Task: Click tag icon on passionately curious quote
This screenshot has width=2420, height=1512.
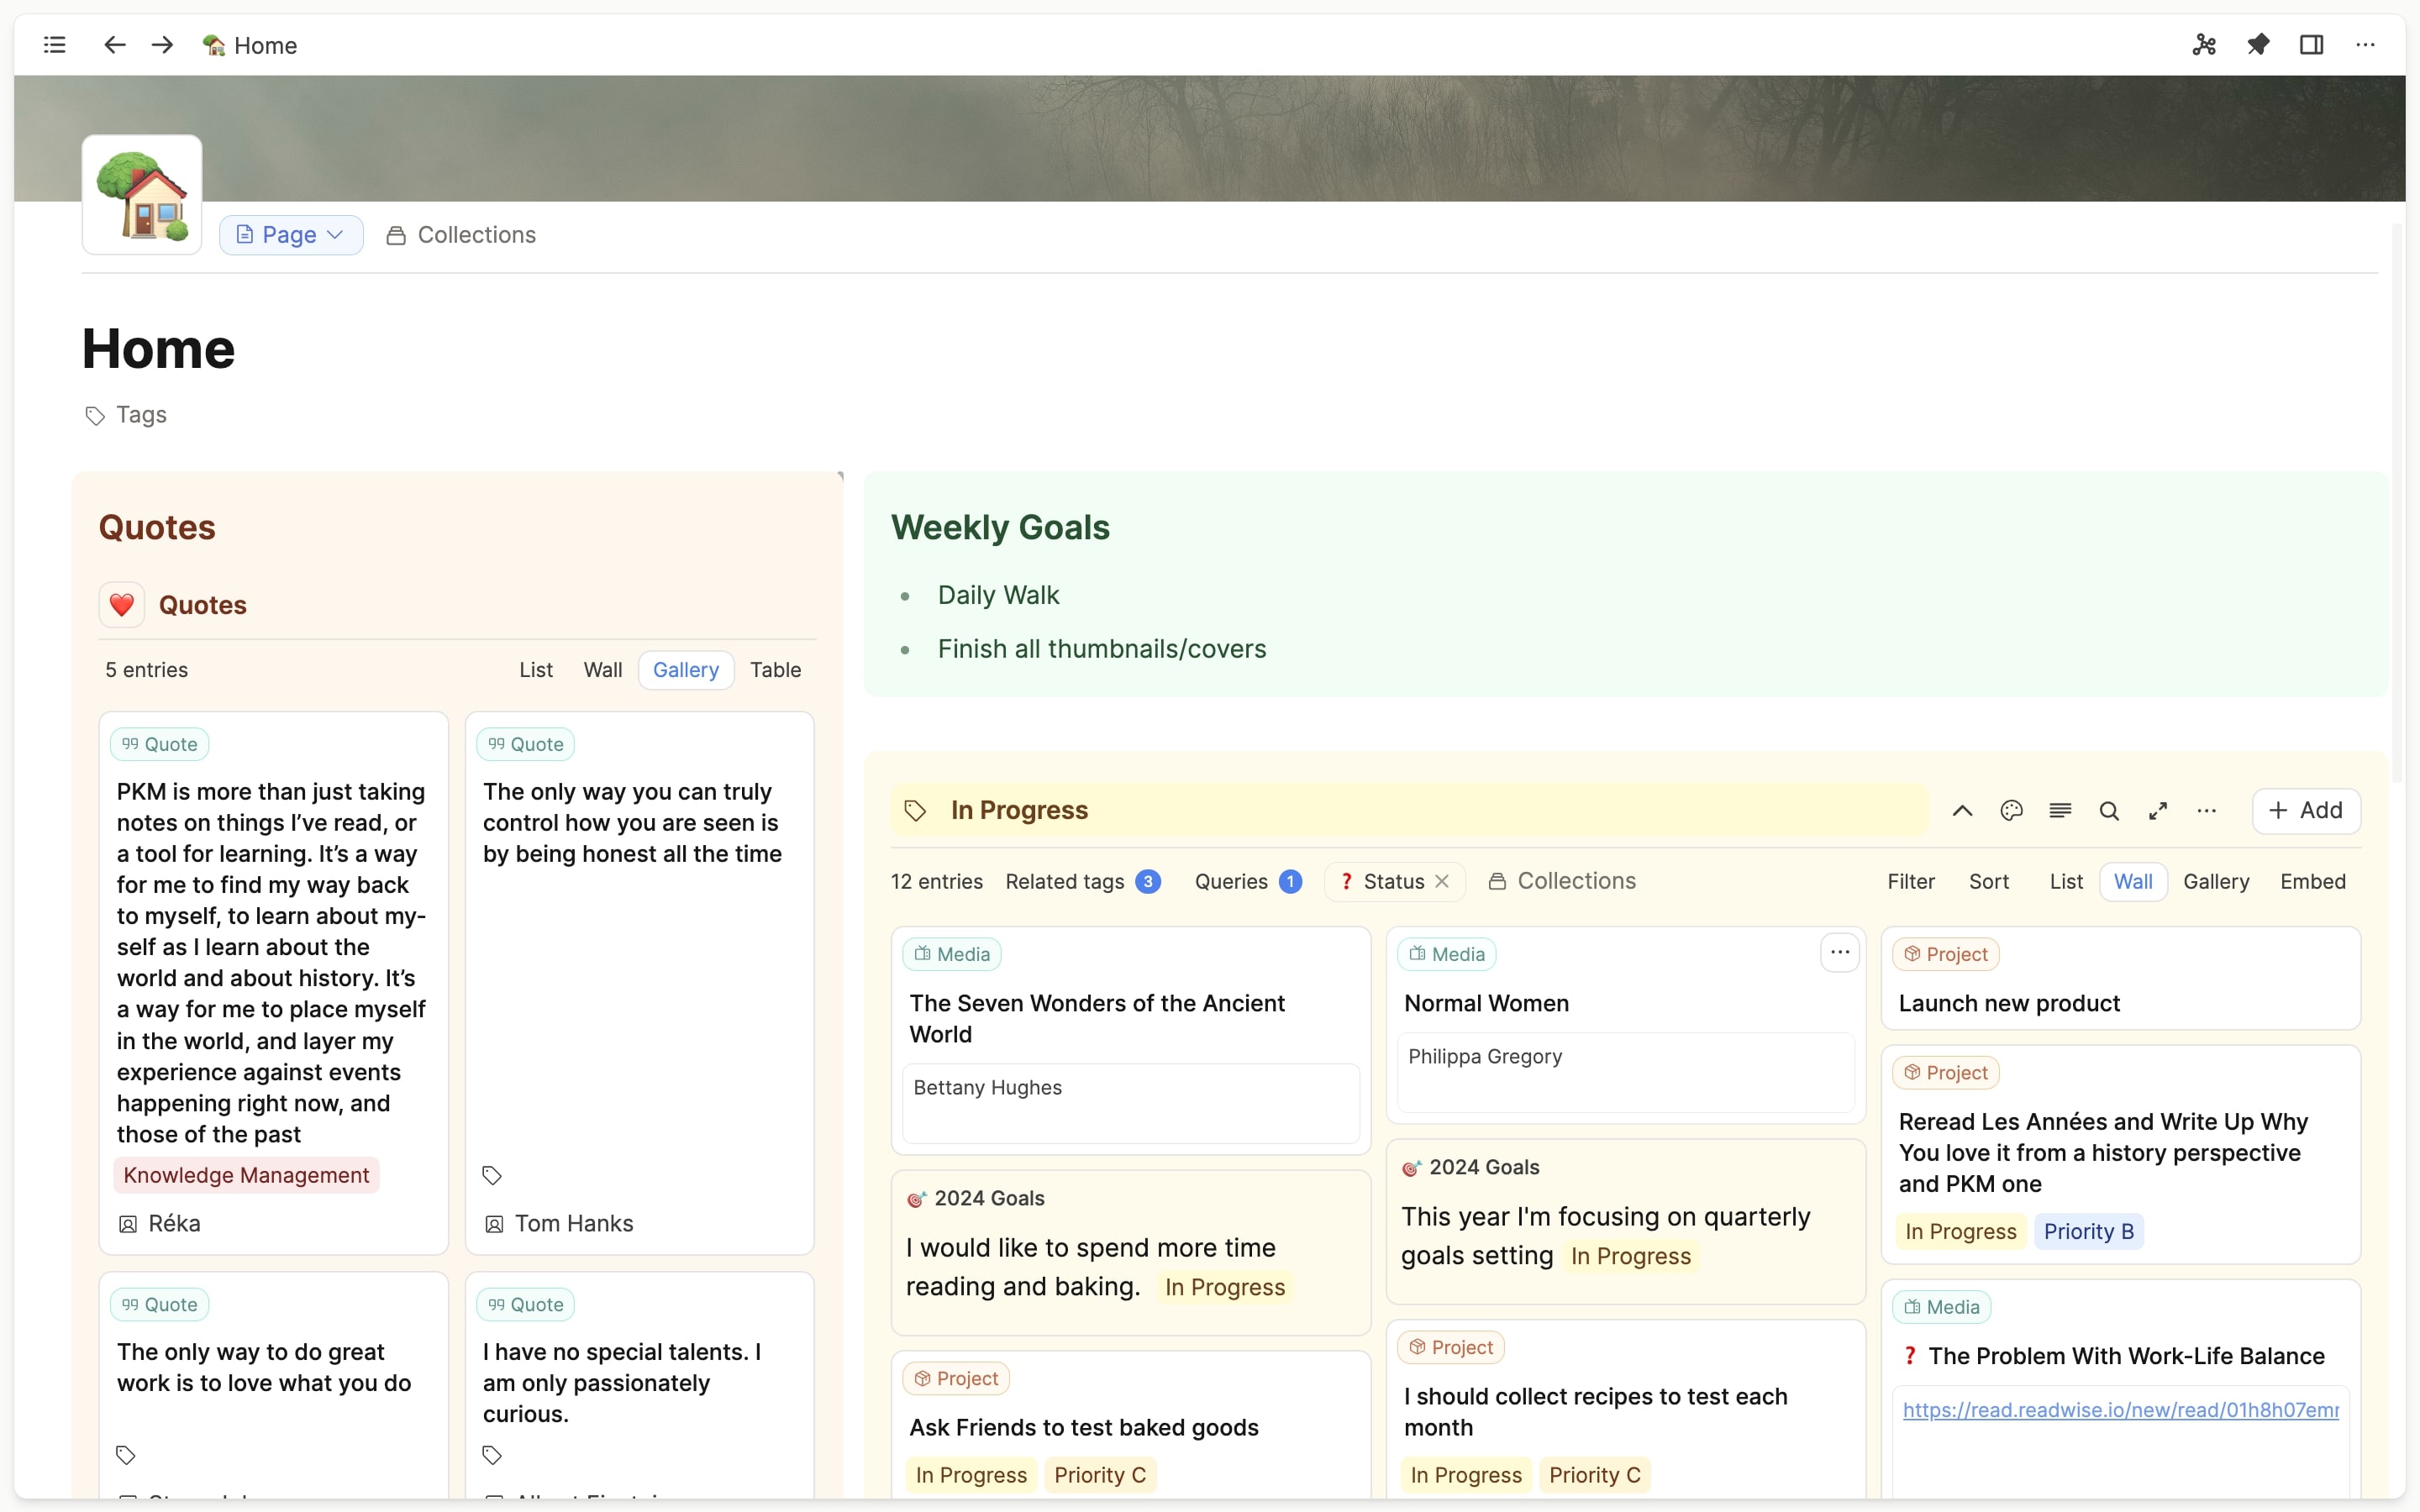Action: (x=492, y=1455)
